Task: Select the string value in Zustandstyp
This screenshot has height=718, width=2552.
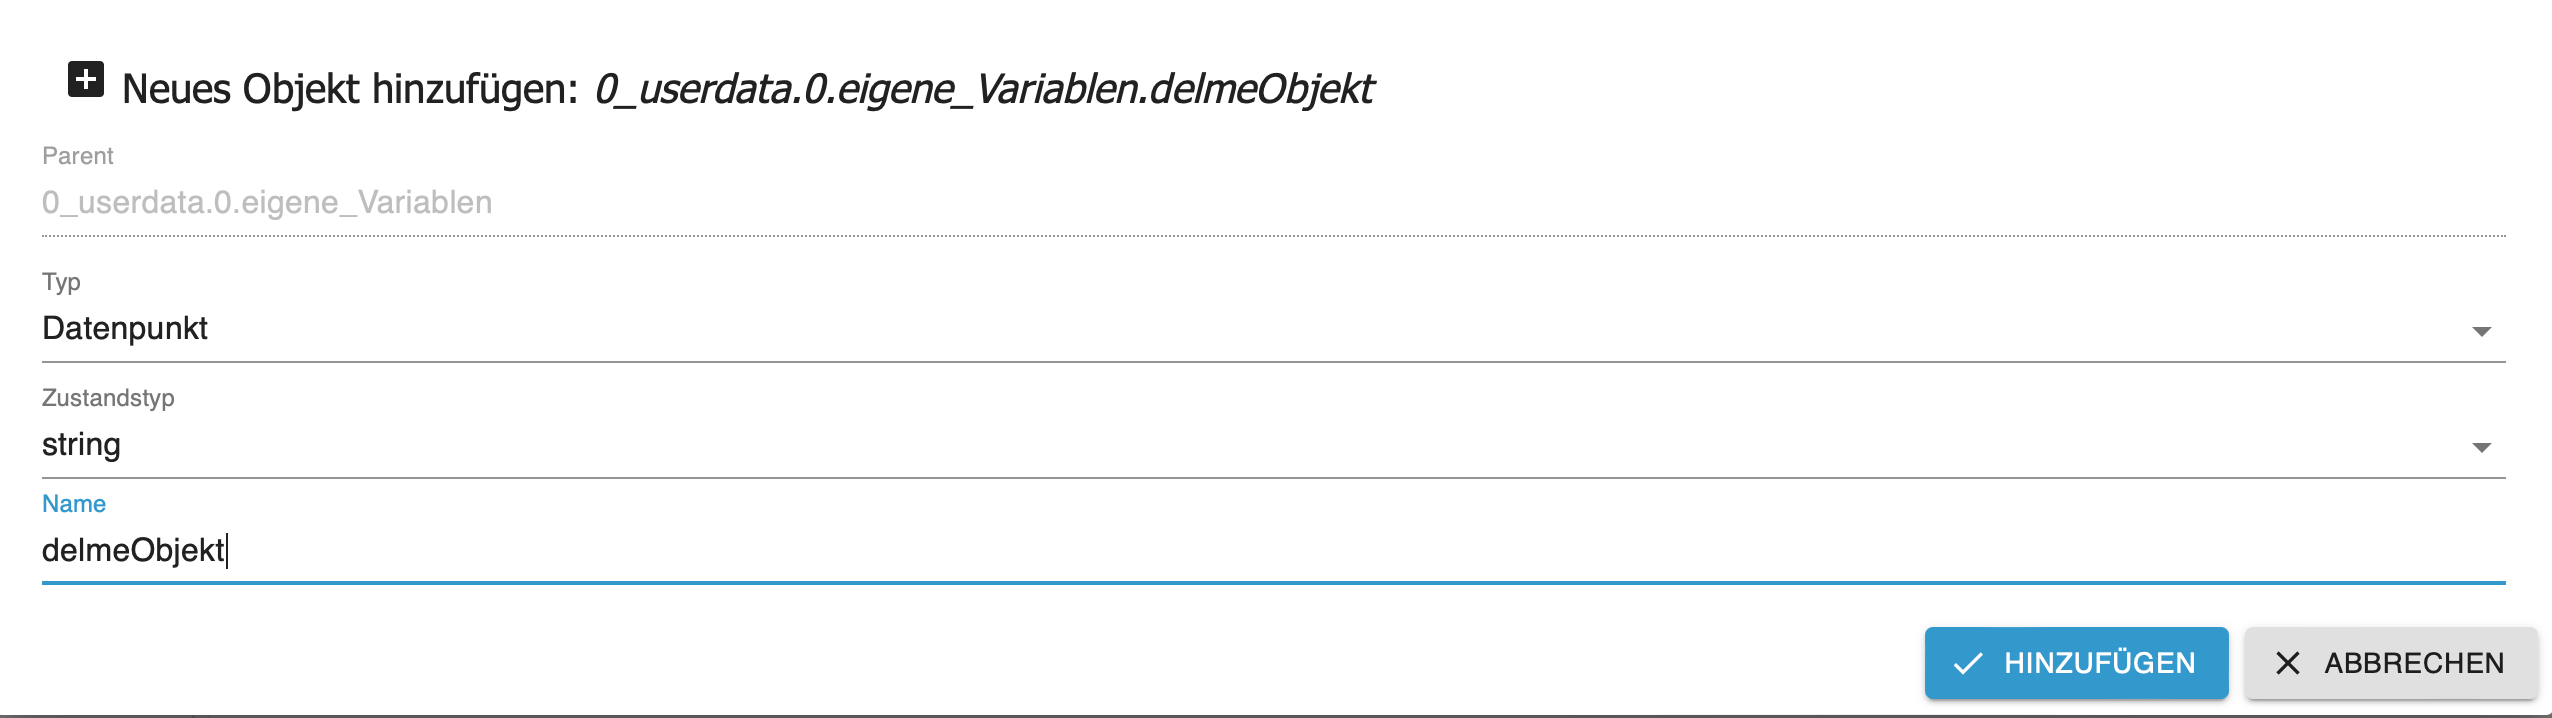Action: (x=81, y=445)
